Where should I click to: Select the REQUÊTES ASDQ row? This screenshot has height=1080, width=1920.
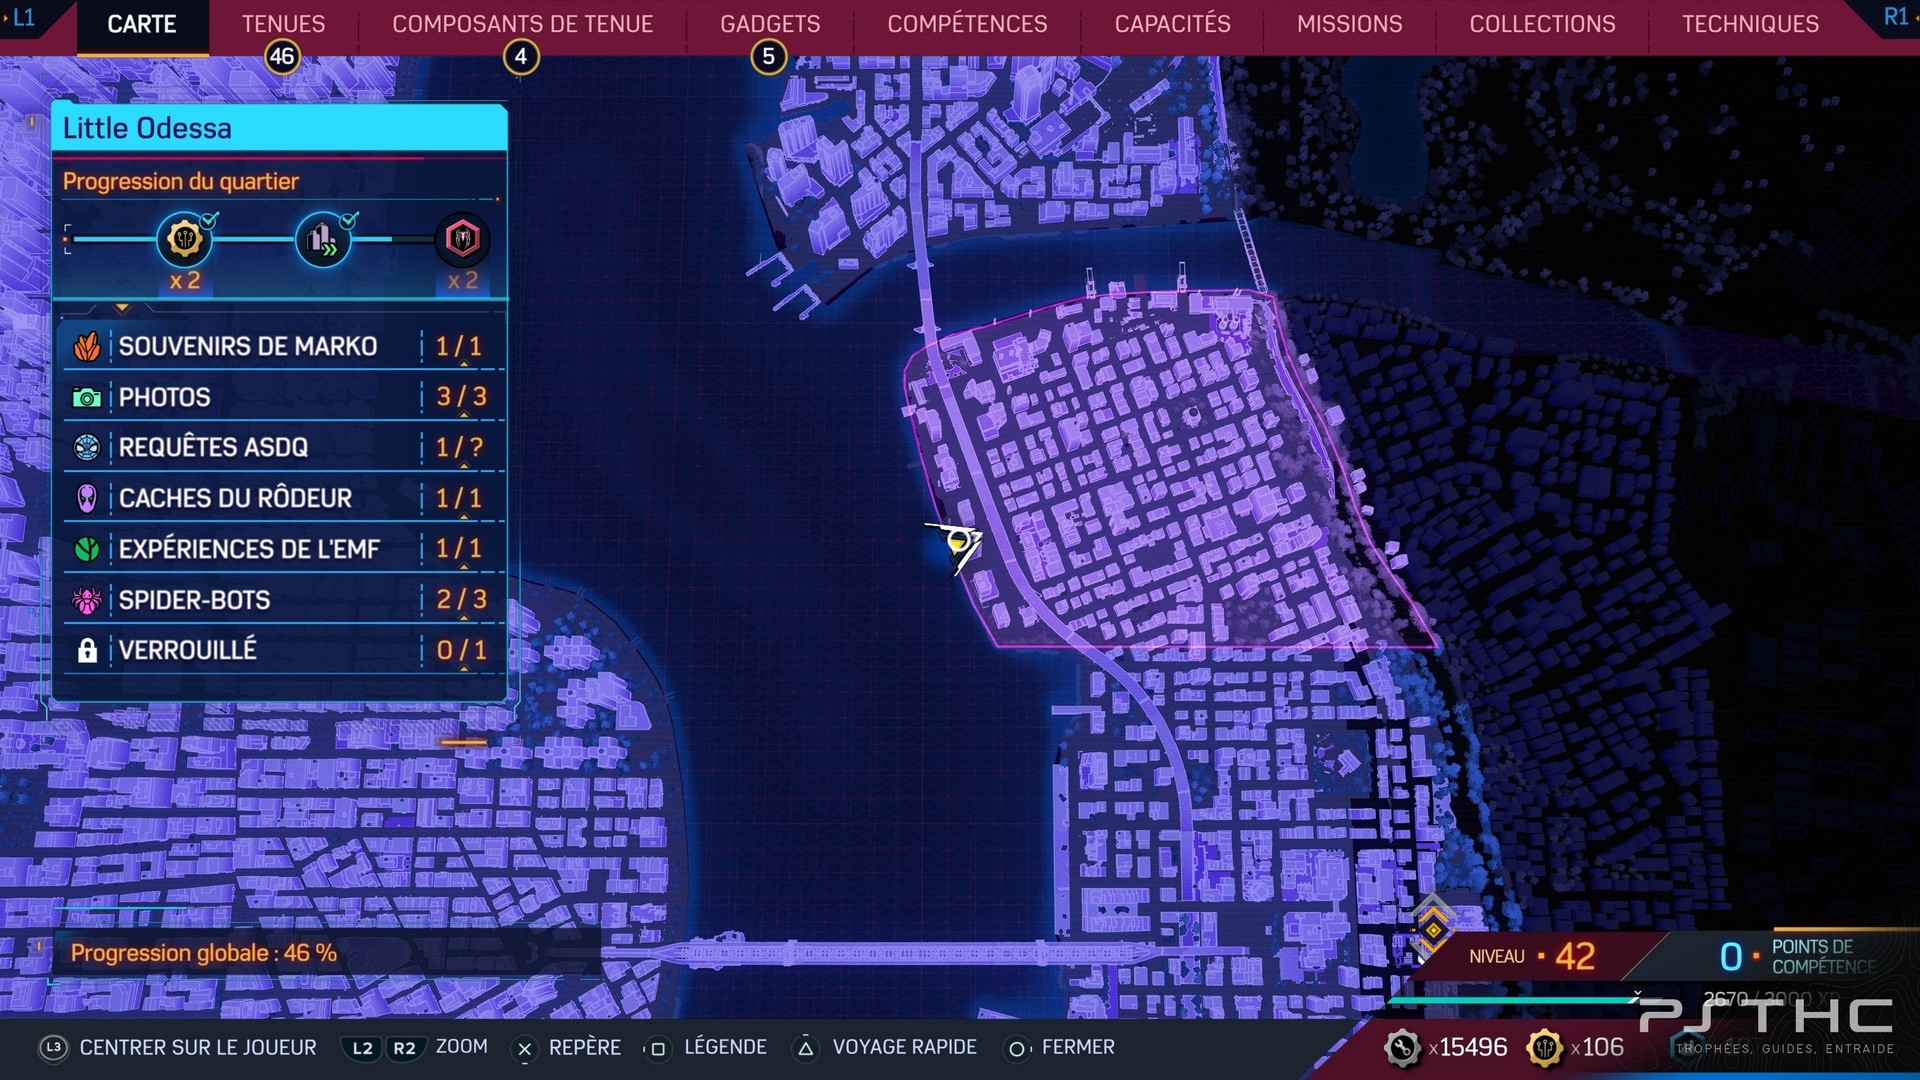[284, 447]
